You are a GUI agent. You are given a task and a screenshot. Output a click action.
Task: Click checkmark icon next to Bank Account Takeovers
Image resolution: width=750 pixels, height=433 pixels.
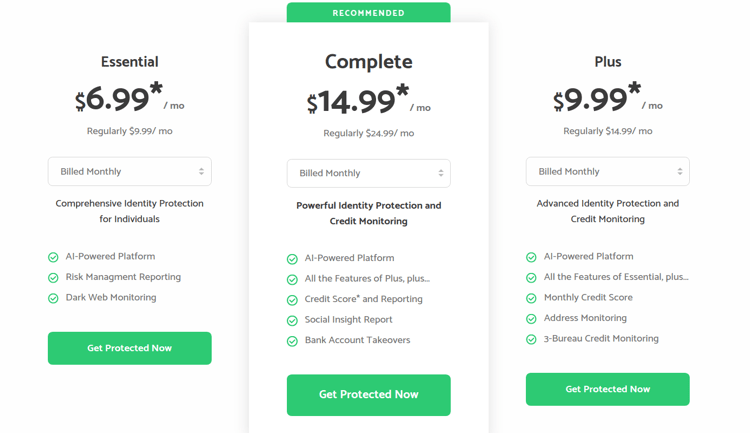[x=292, y=341]
